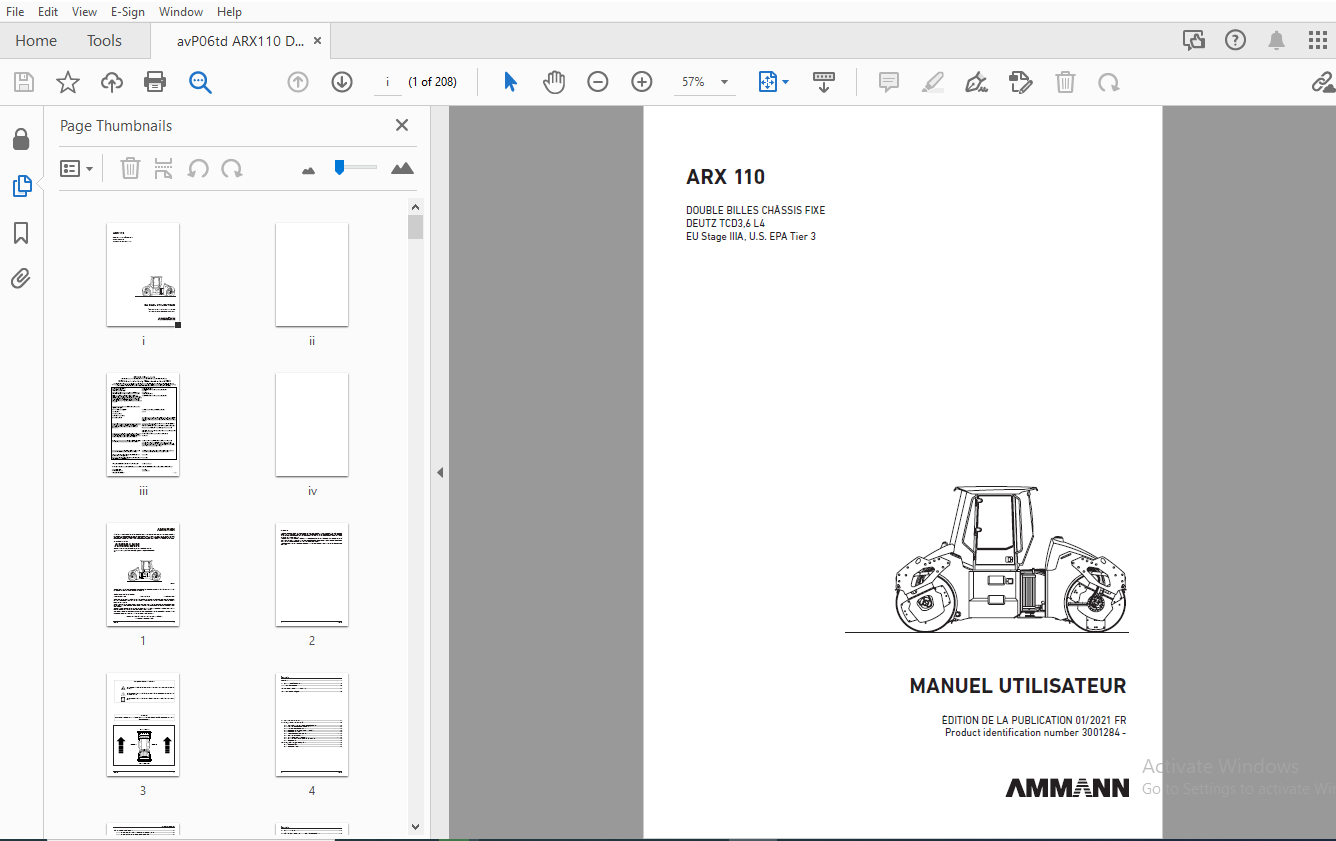Zoom in with the plus circle icon
This screenshot has width=1336, height=841.
click(642, 82)
